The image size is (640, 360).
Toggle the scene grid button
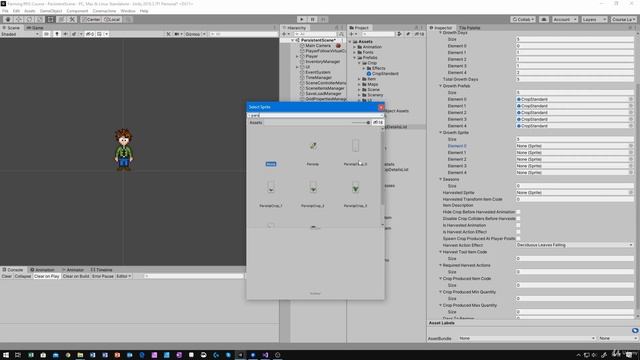[99, 34]
